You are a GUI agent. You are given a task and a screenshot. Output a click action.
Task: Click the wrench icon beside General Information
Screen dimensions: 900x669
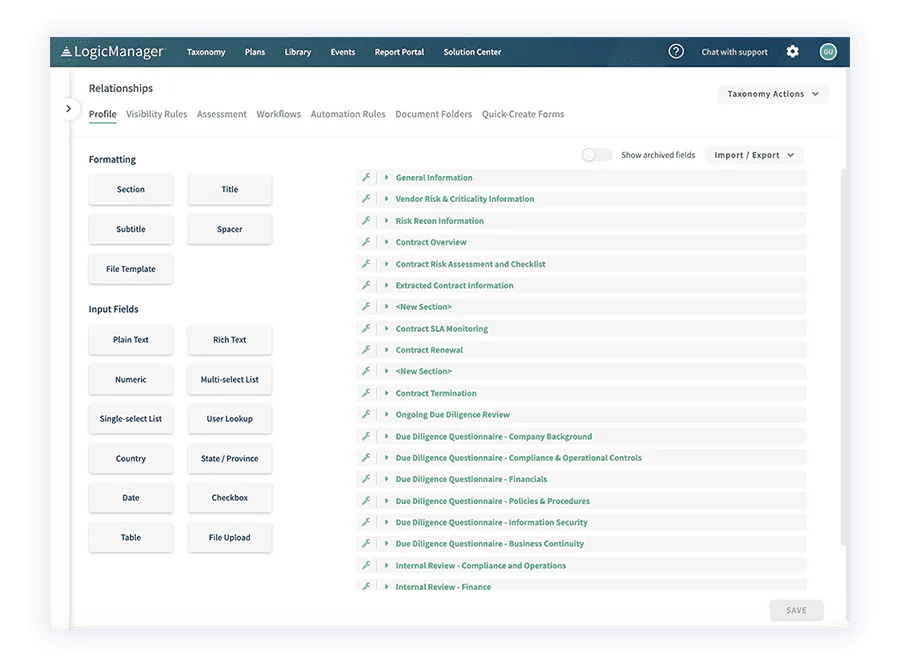coord(367,177)
